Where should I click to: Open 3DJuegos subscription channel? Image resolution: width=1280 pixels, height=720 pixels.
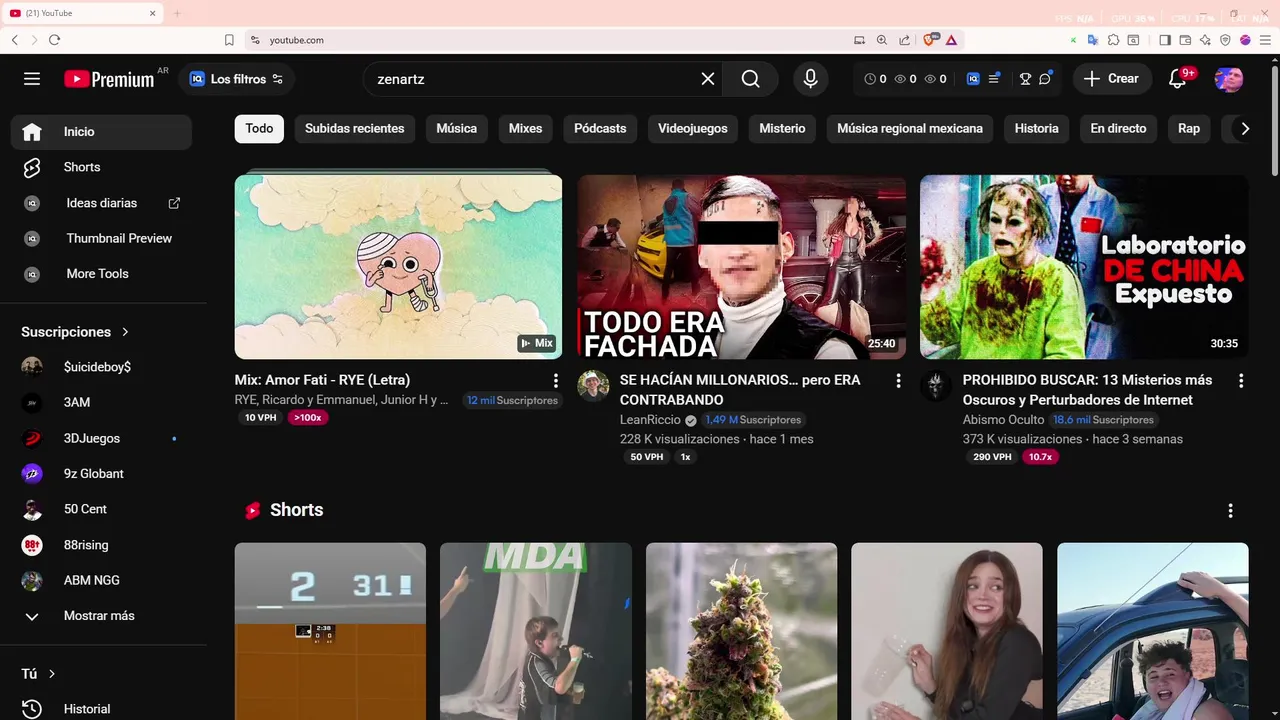(x=101, y=438)
